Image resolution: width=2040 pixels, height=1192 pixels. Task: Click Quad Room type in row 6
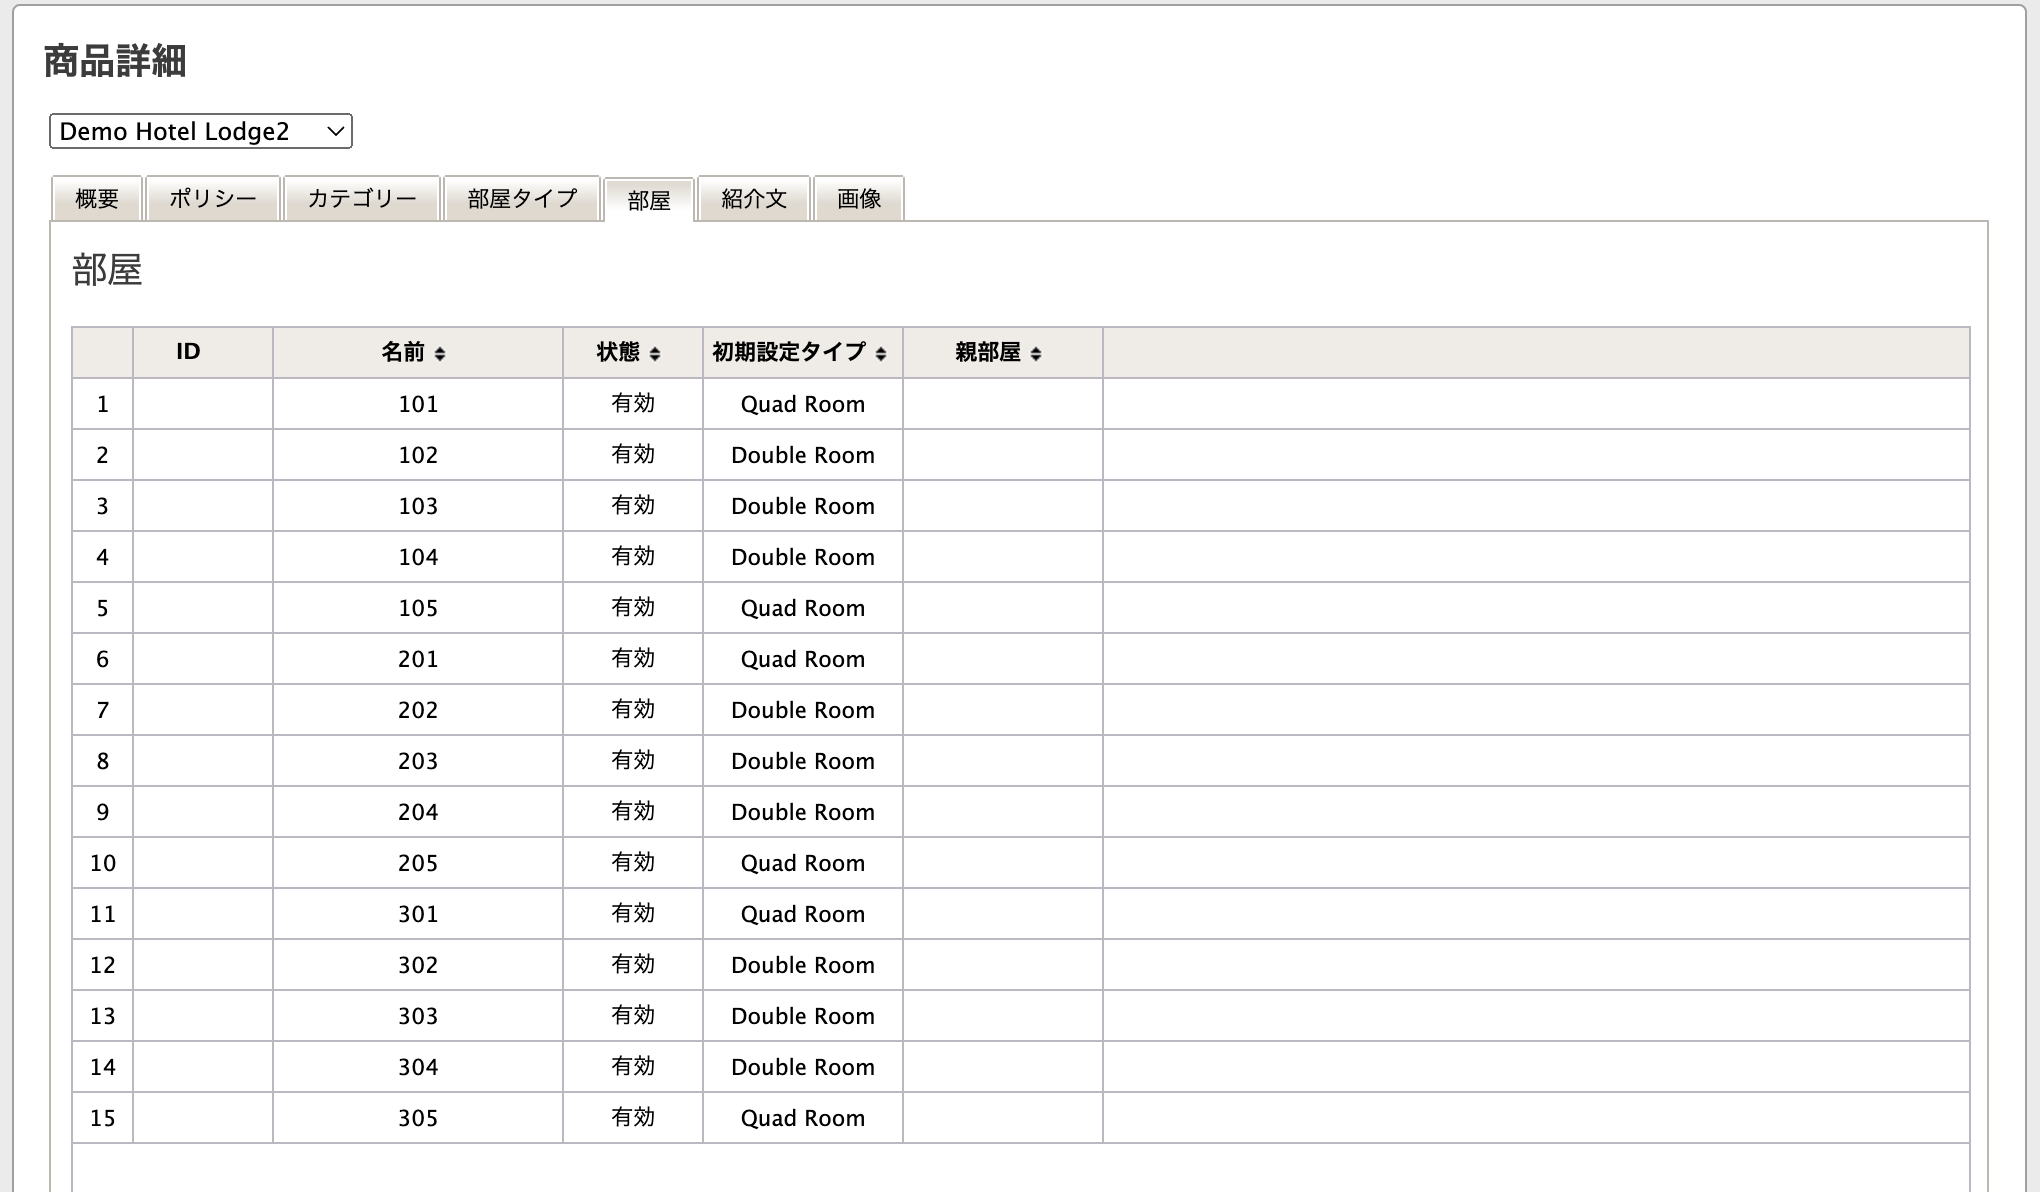click(803, 659)
